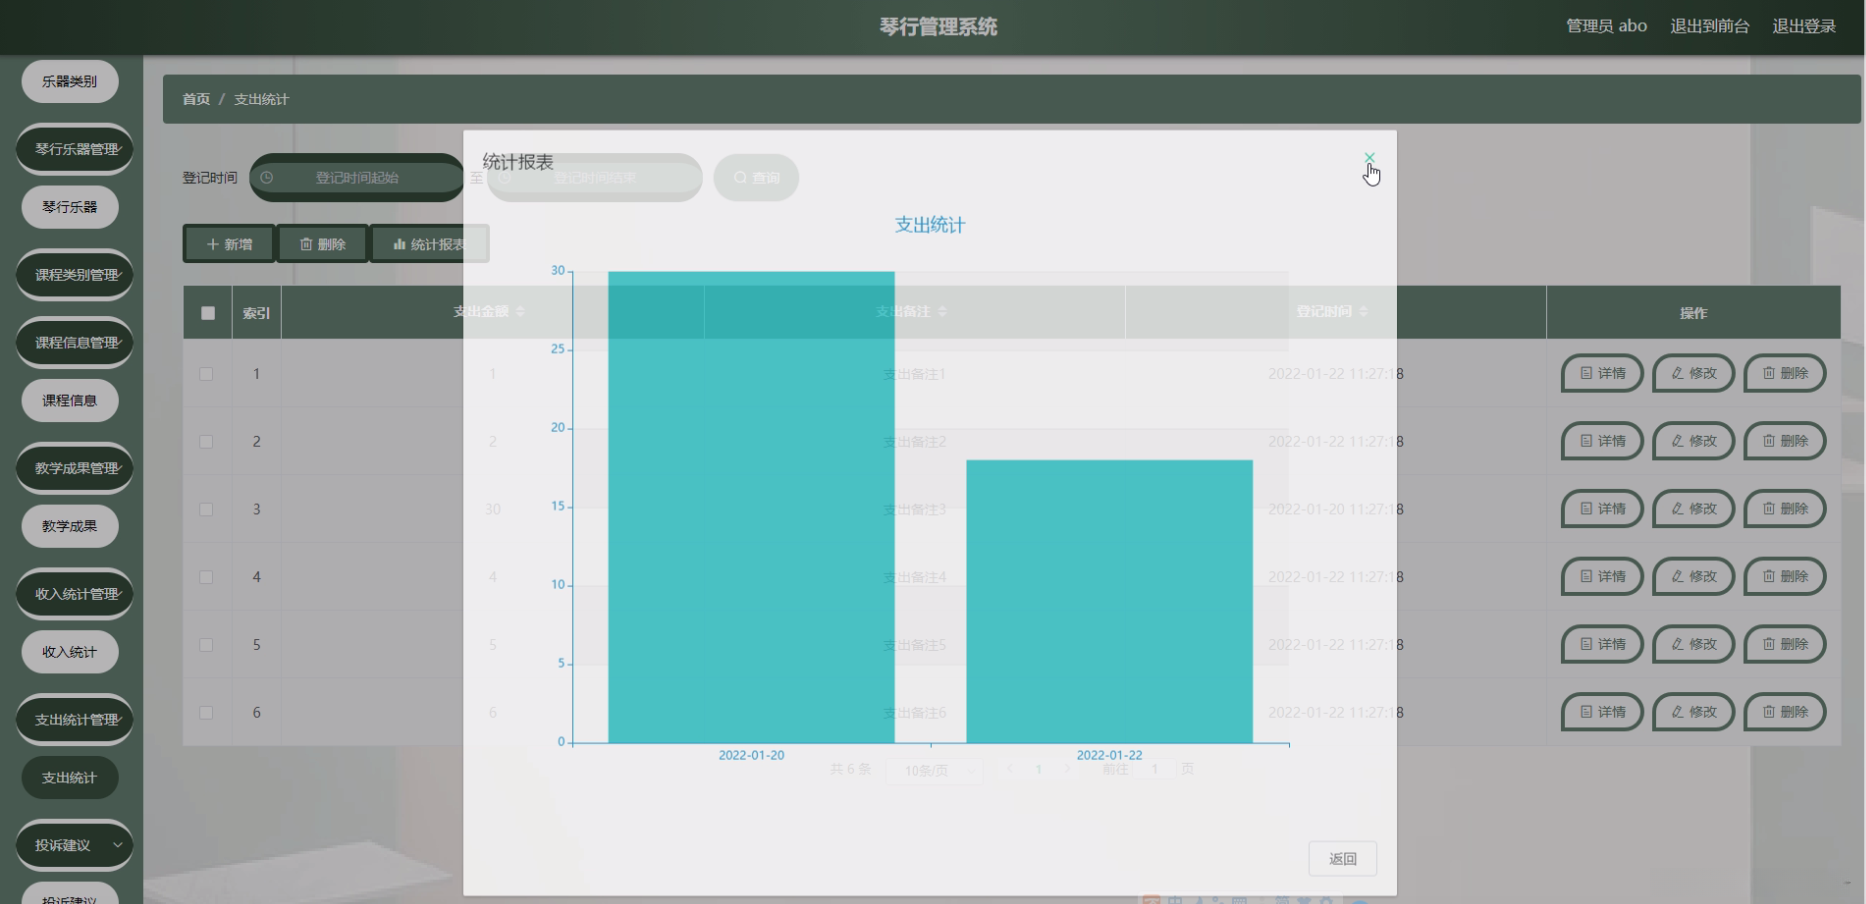
Task: View 详情 for row 6
Action: (1602, 712)
